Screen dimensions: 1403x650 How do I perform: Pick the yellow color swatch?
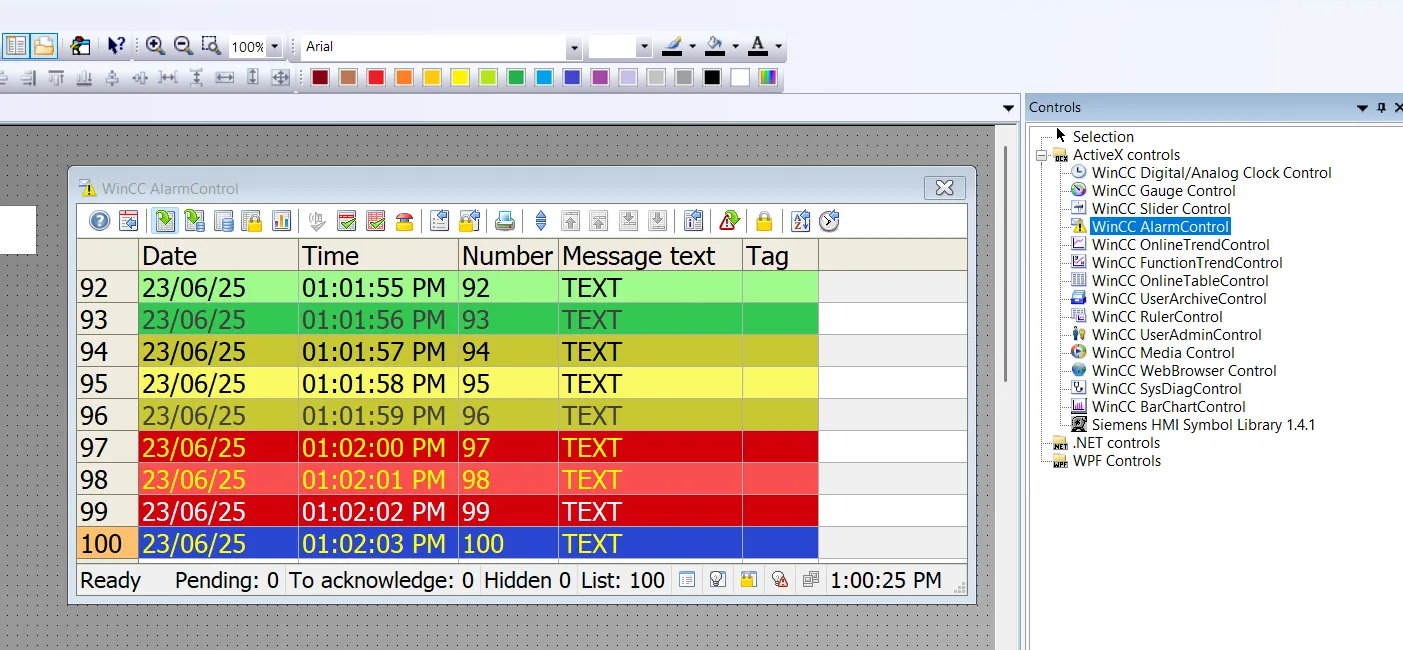point(460,77)
